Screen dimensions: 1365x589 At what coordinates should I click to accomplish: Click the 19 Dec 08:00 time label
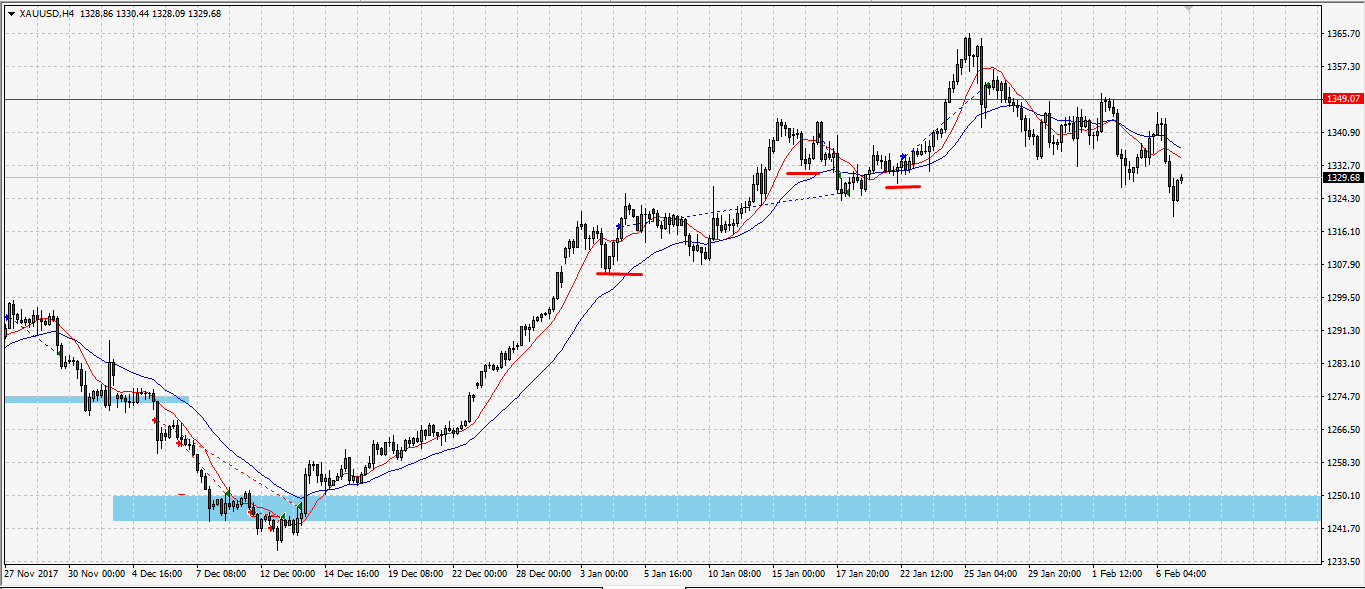click(416, 574)
